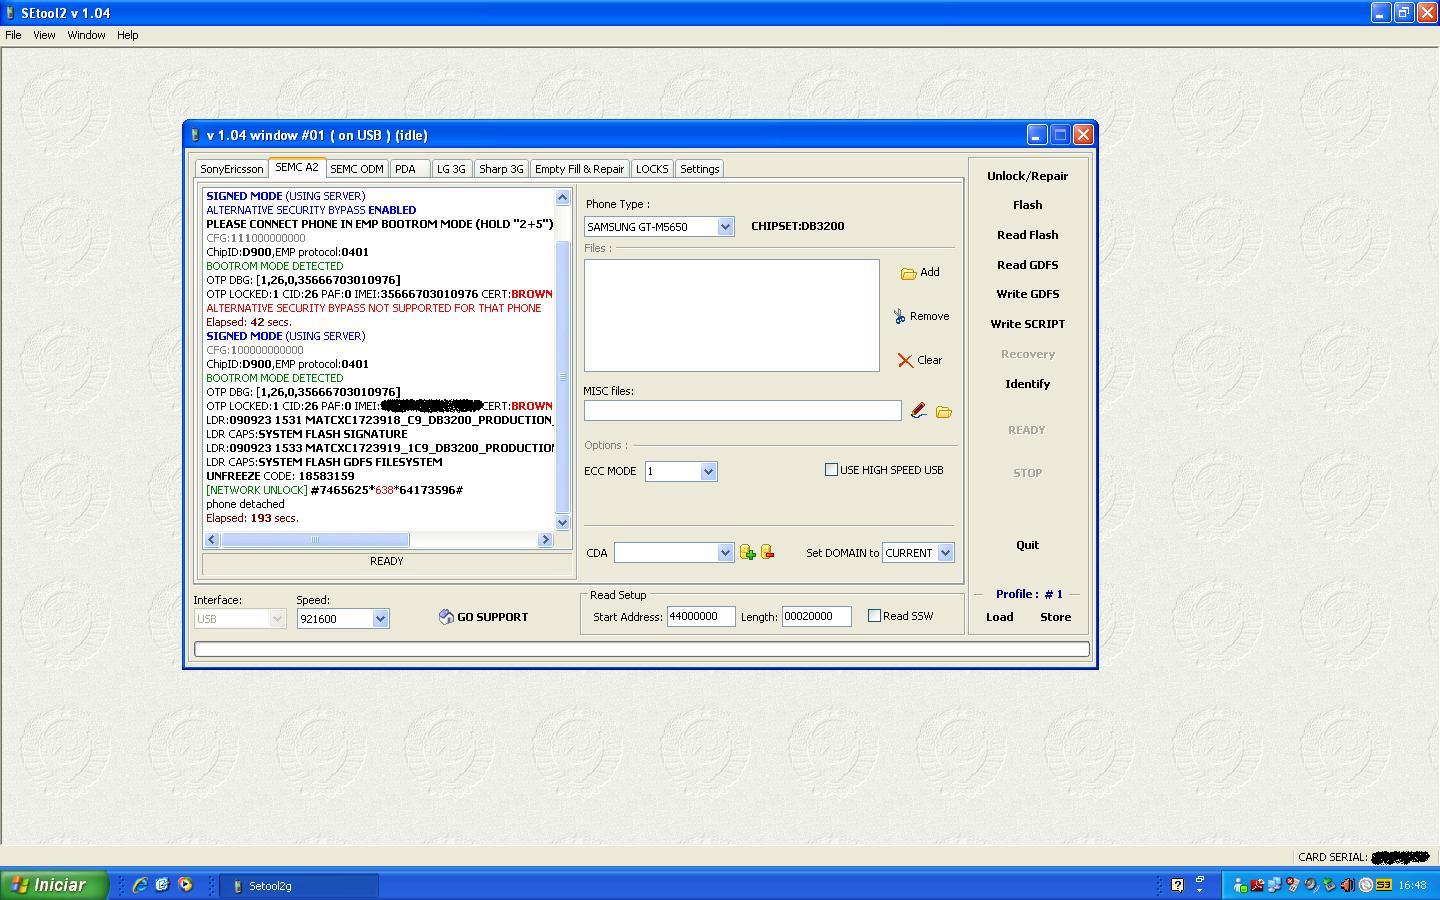Open the second quick launch browser icon

pyautogui.click(x=162, y=885)
